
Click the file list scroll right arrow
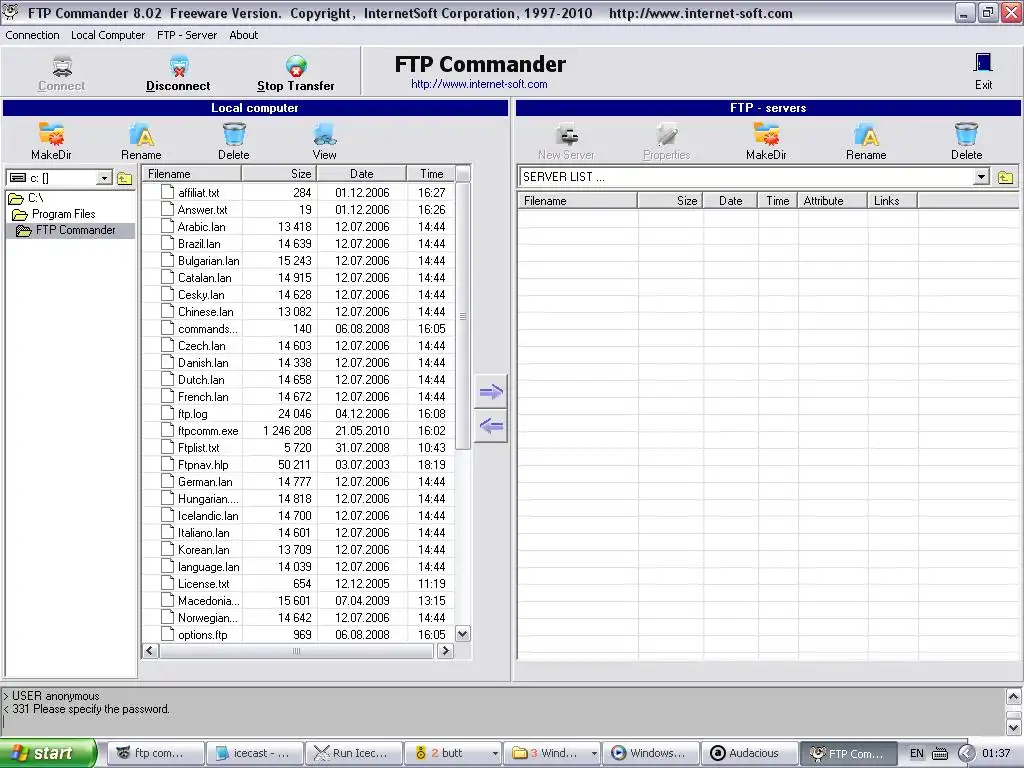click(445, 650)
